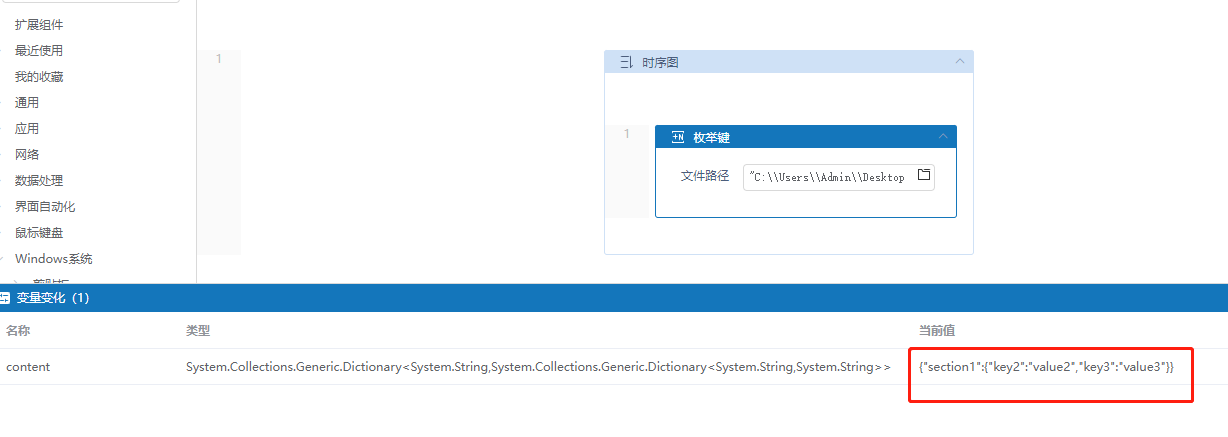The width and height of the screenshot is (1228, 437).
Task: Expand the 通用 category
Action: click(x=27, y=102)
